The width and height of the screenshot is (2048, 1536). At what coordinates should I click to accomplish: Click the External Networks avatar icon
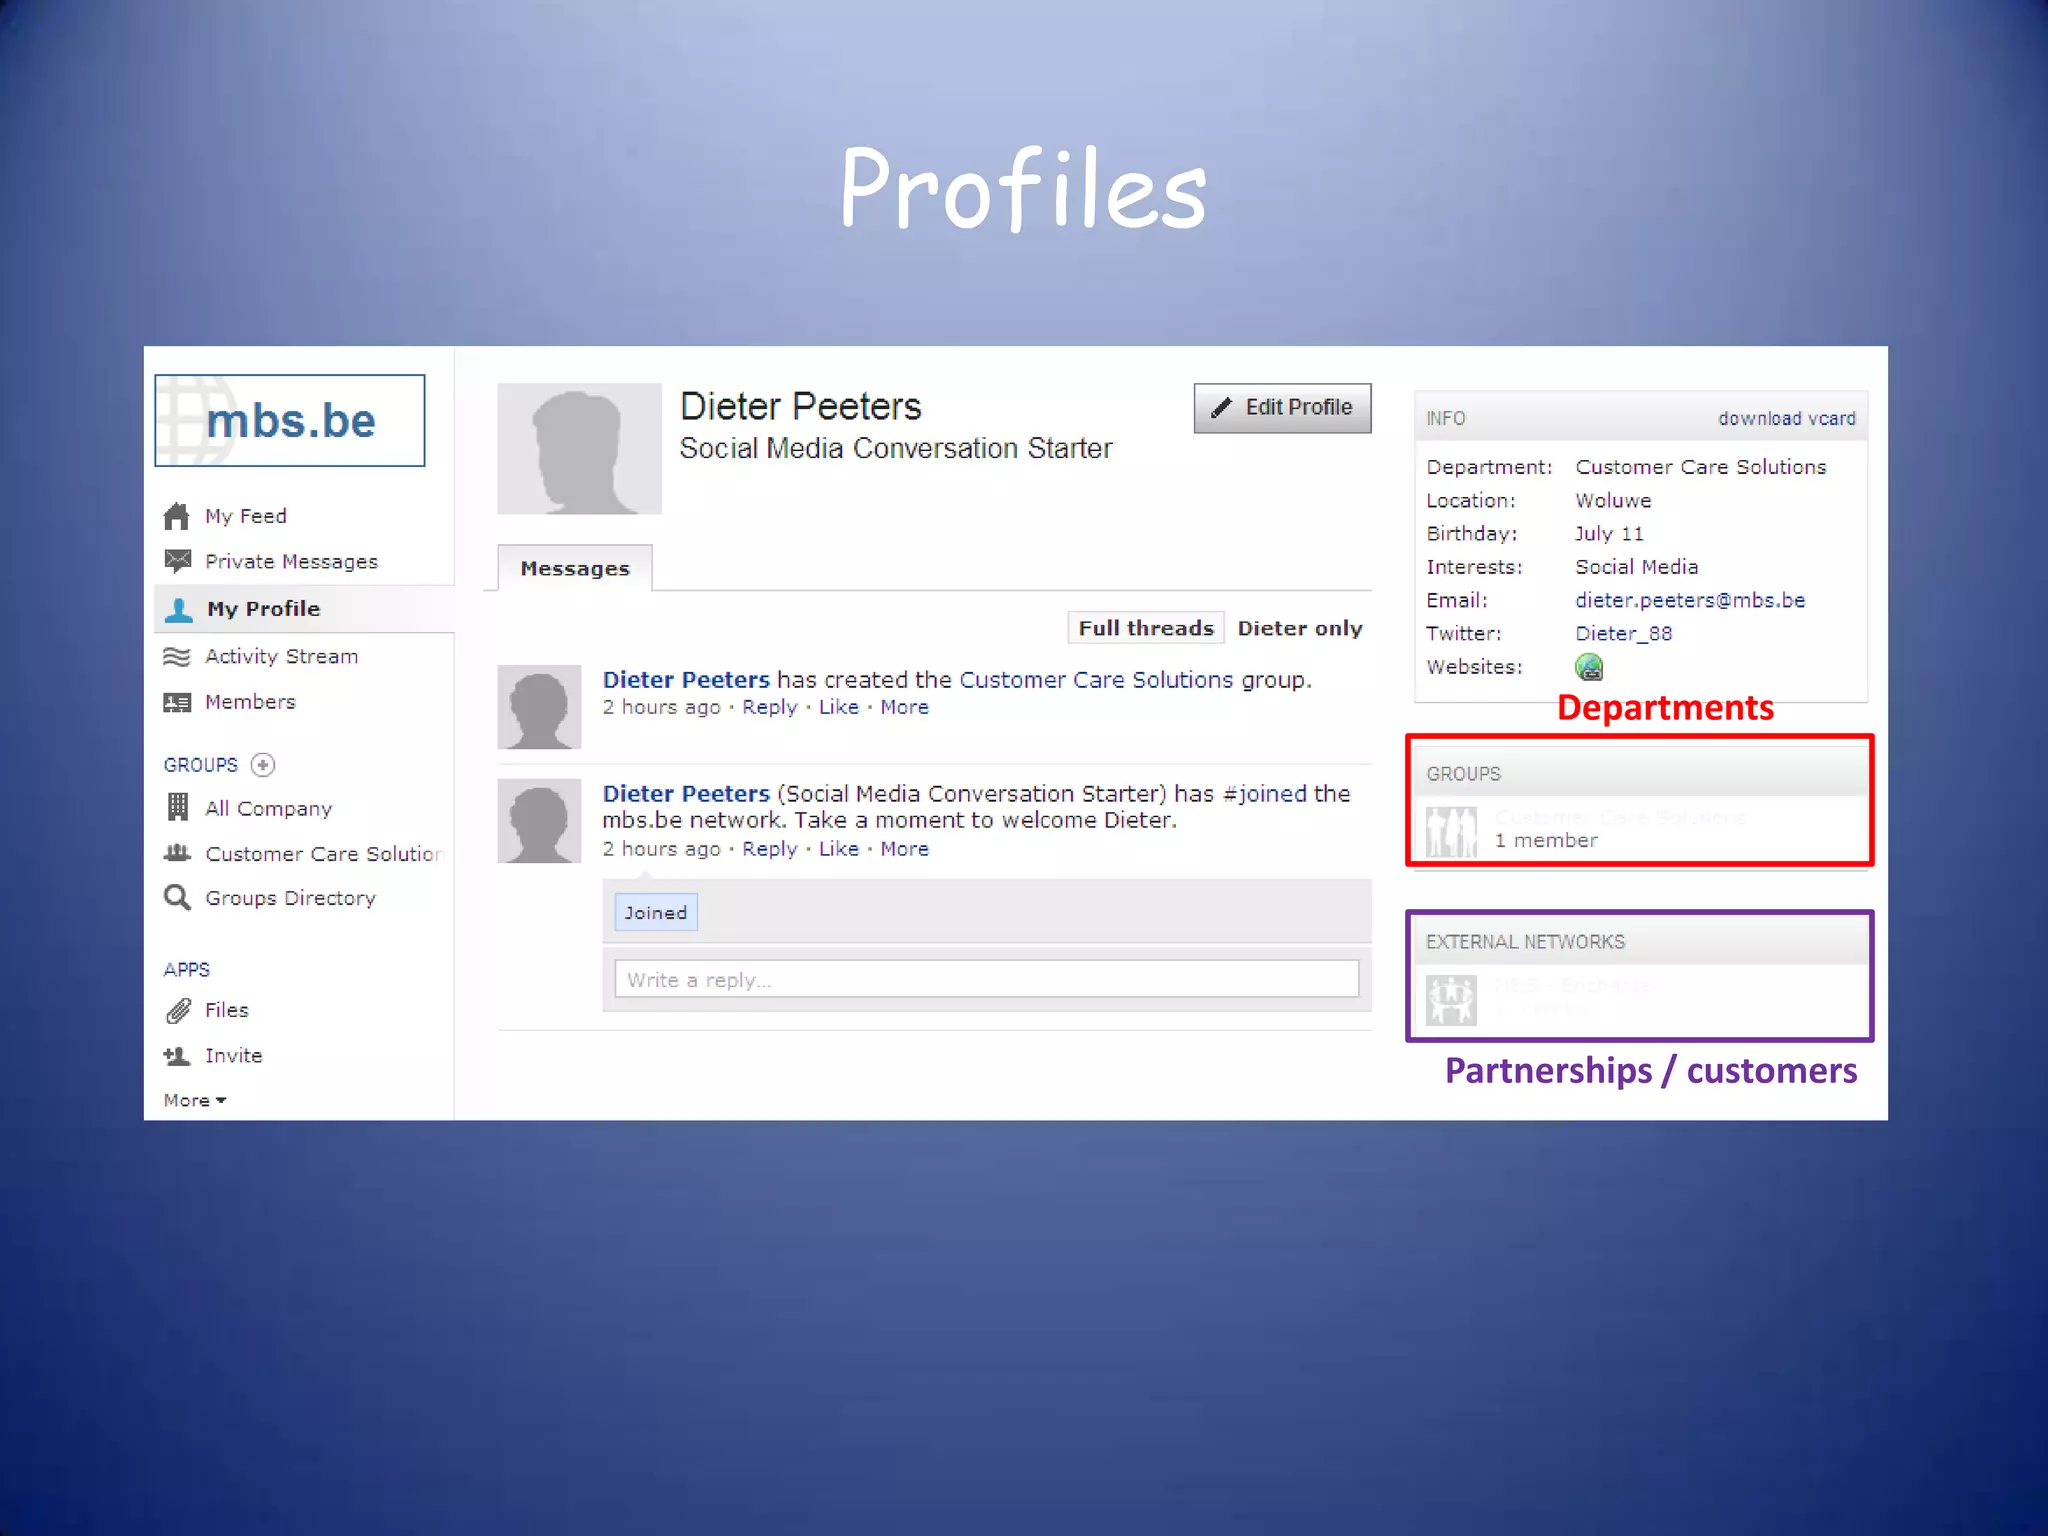click(1451, 1000)
